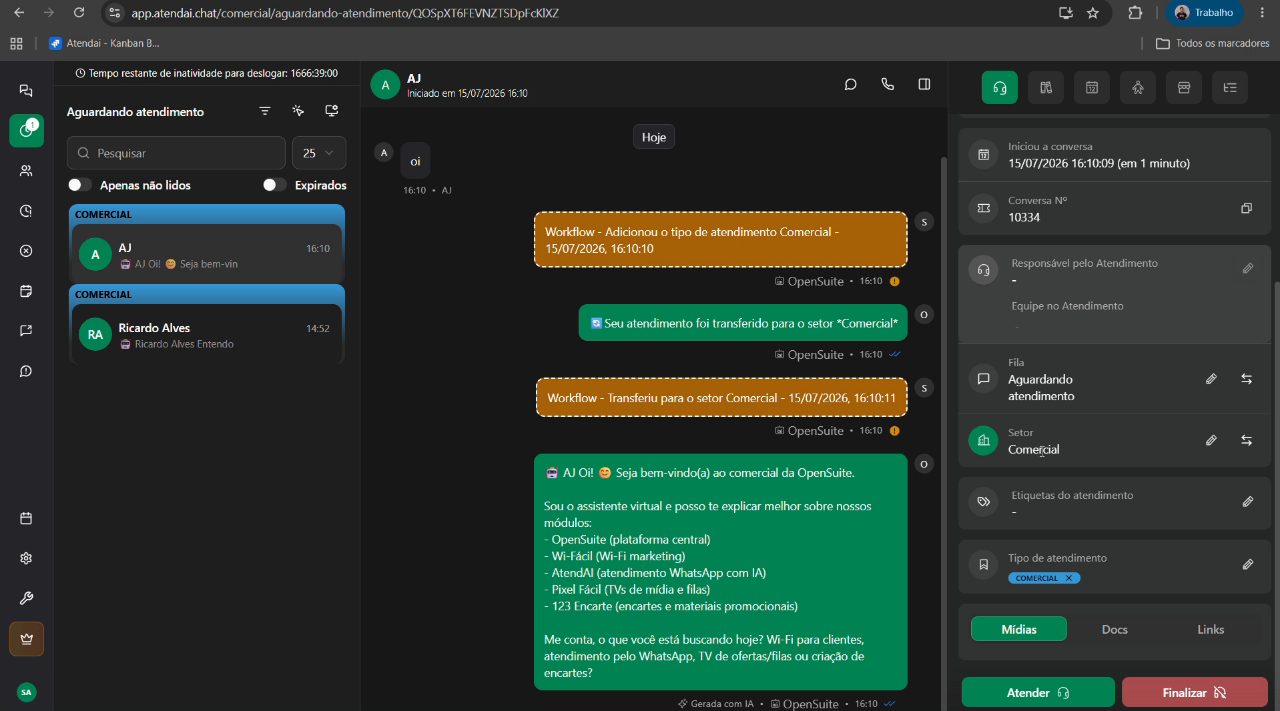Image resolution: width=1280 pixels, height=711 pixels.
Task: Open the waiting queue icon with badge 1
Action: coord(26,131)
